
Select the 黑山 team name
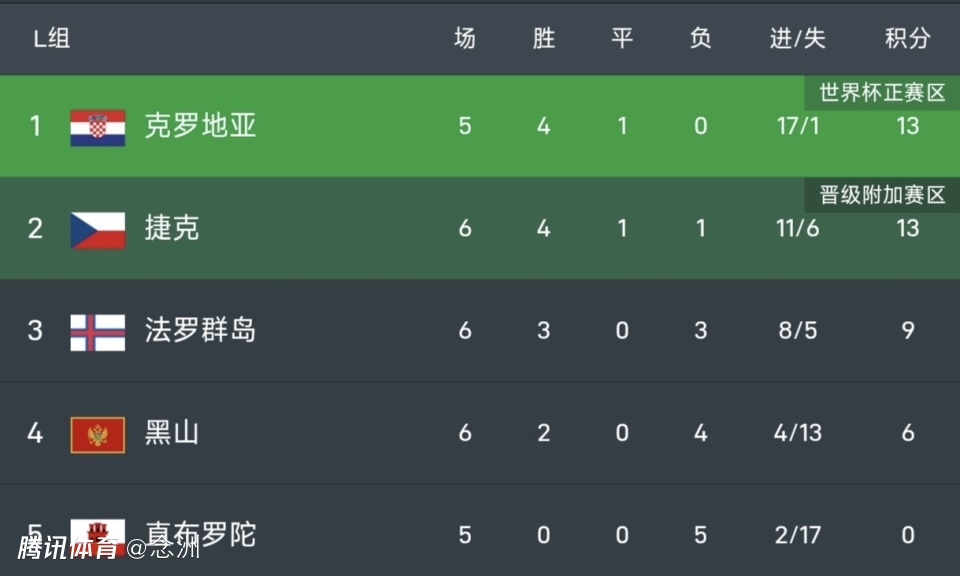click(172, 434)
